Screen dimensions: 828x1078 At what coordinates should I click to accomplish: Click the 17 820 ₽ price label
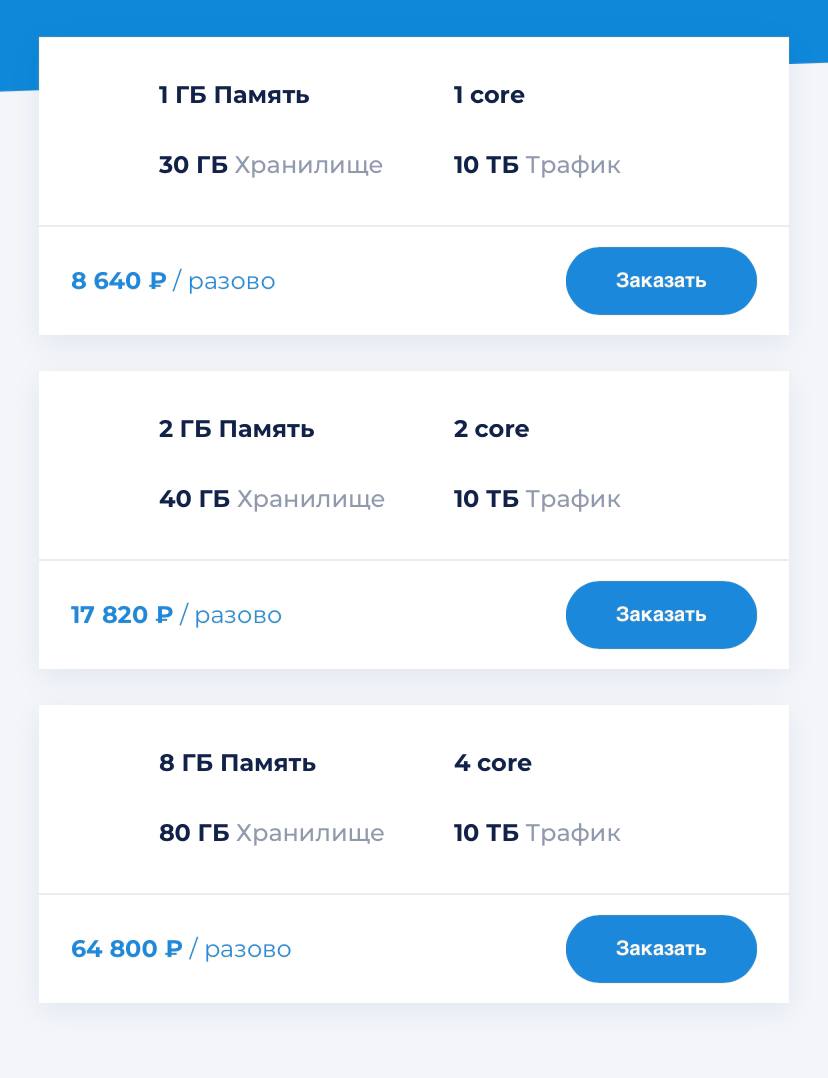click(x=122, y=615)
